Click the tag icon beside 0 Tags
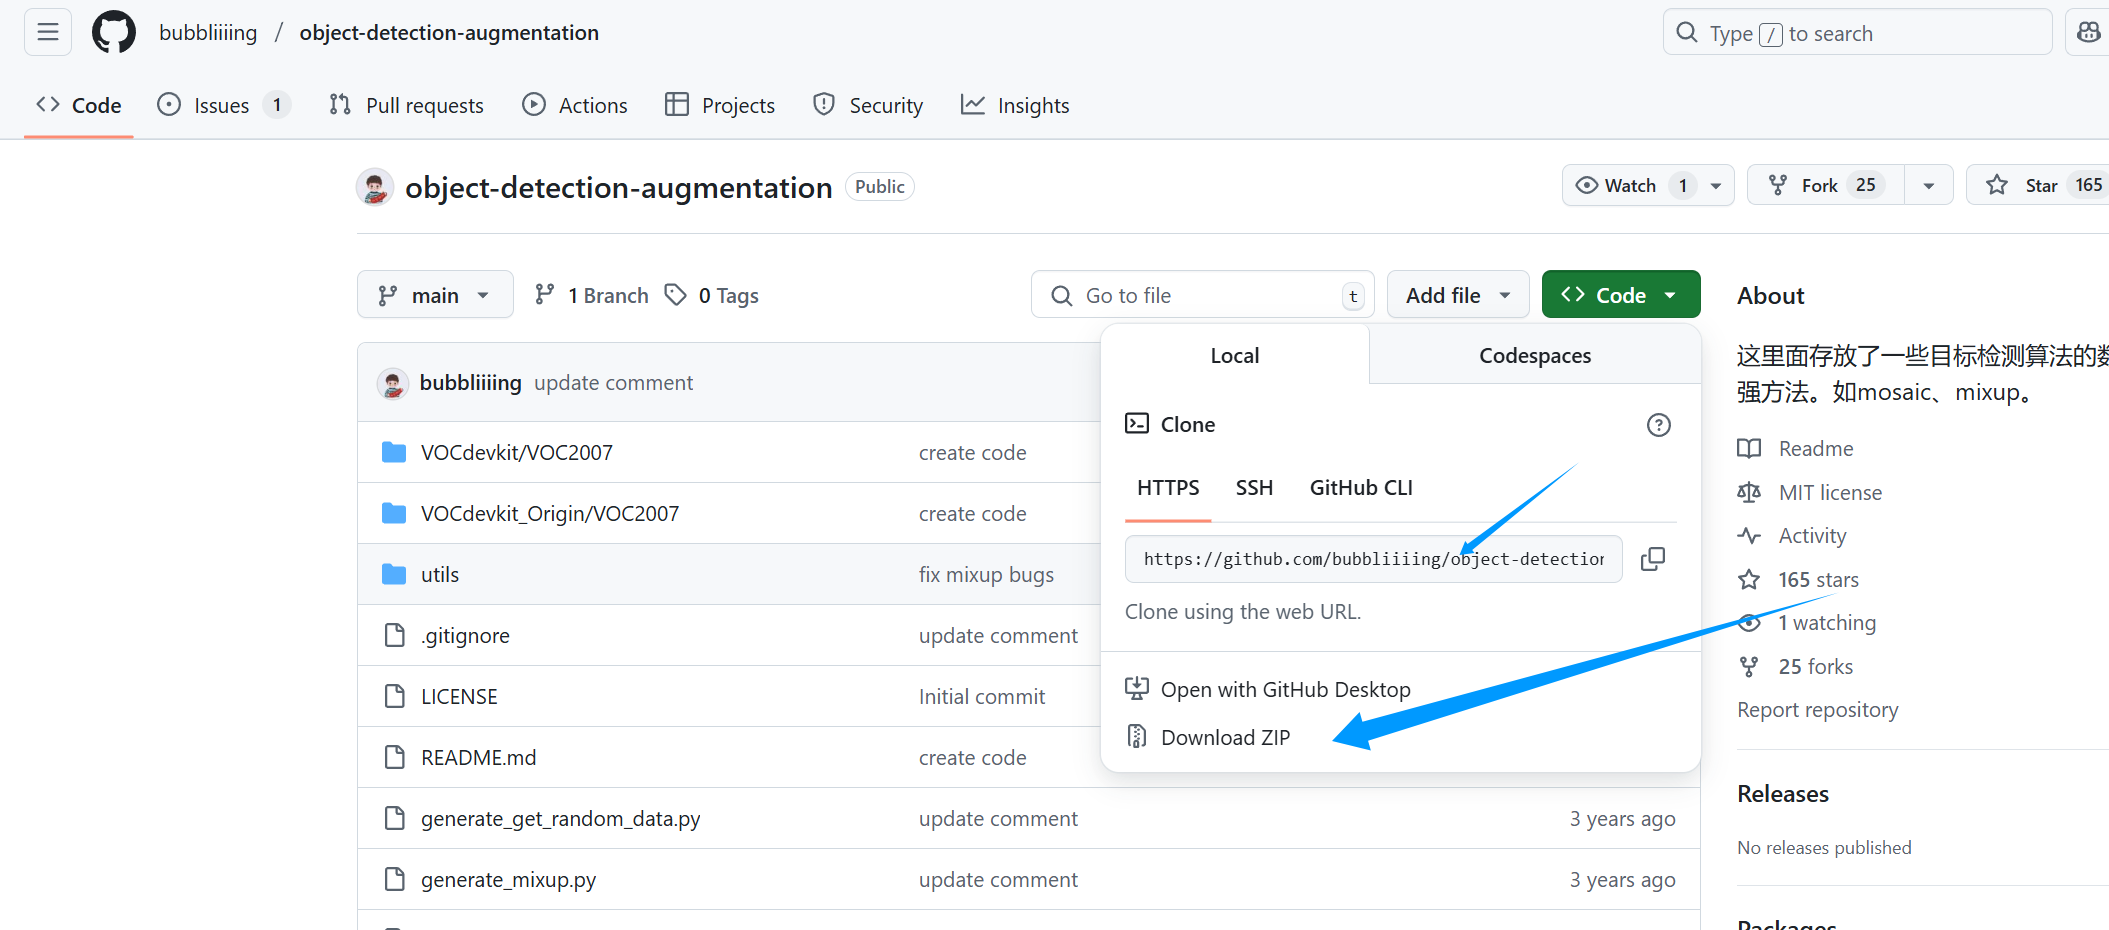The width and height of the screenshot is (2109, 930). pos(676,295)
